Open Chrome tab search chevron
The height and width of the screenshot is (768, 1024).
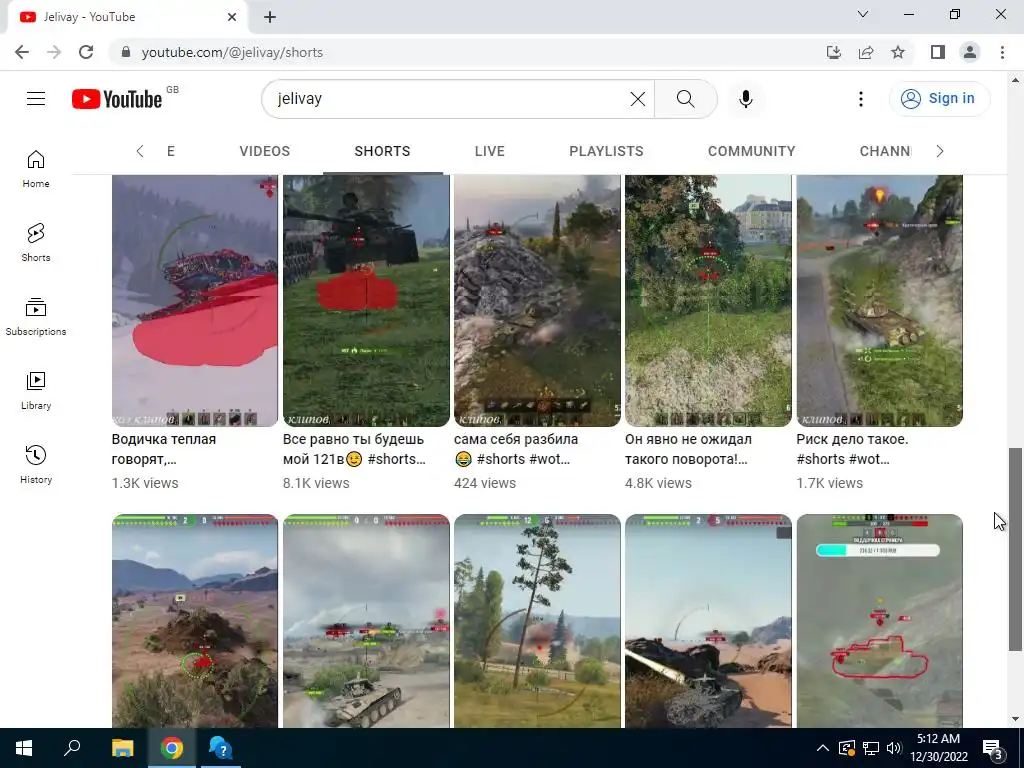tap(863, 14)
